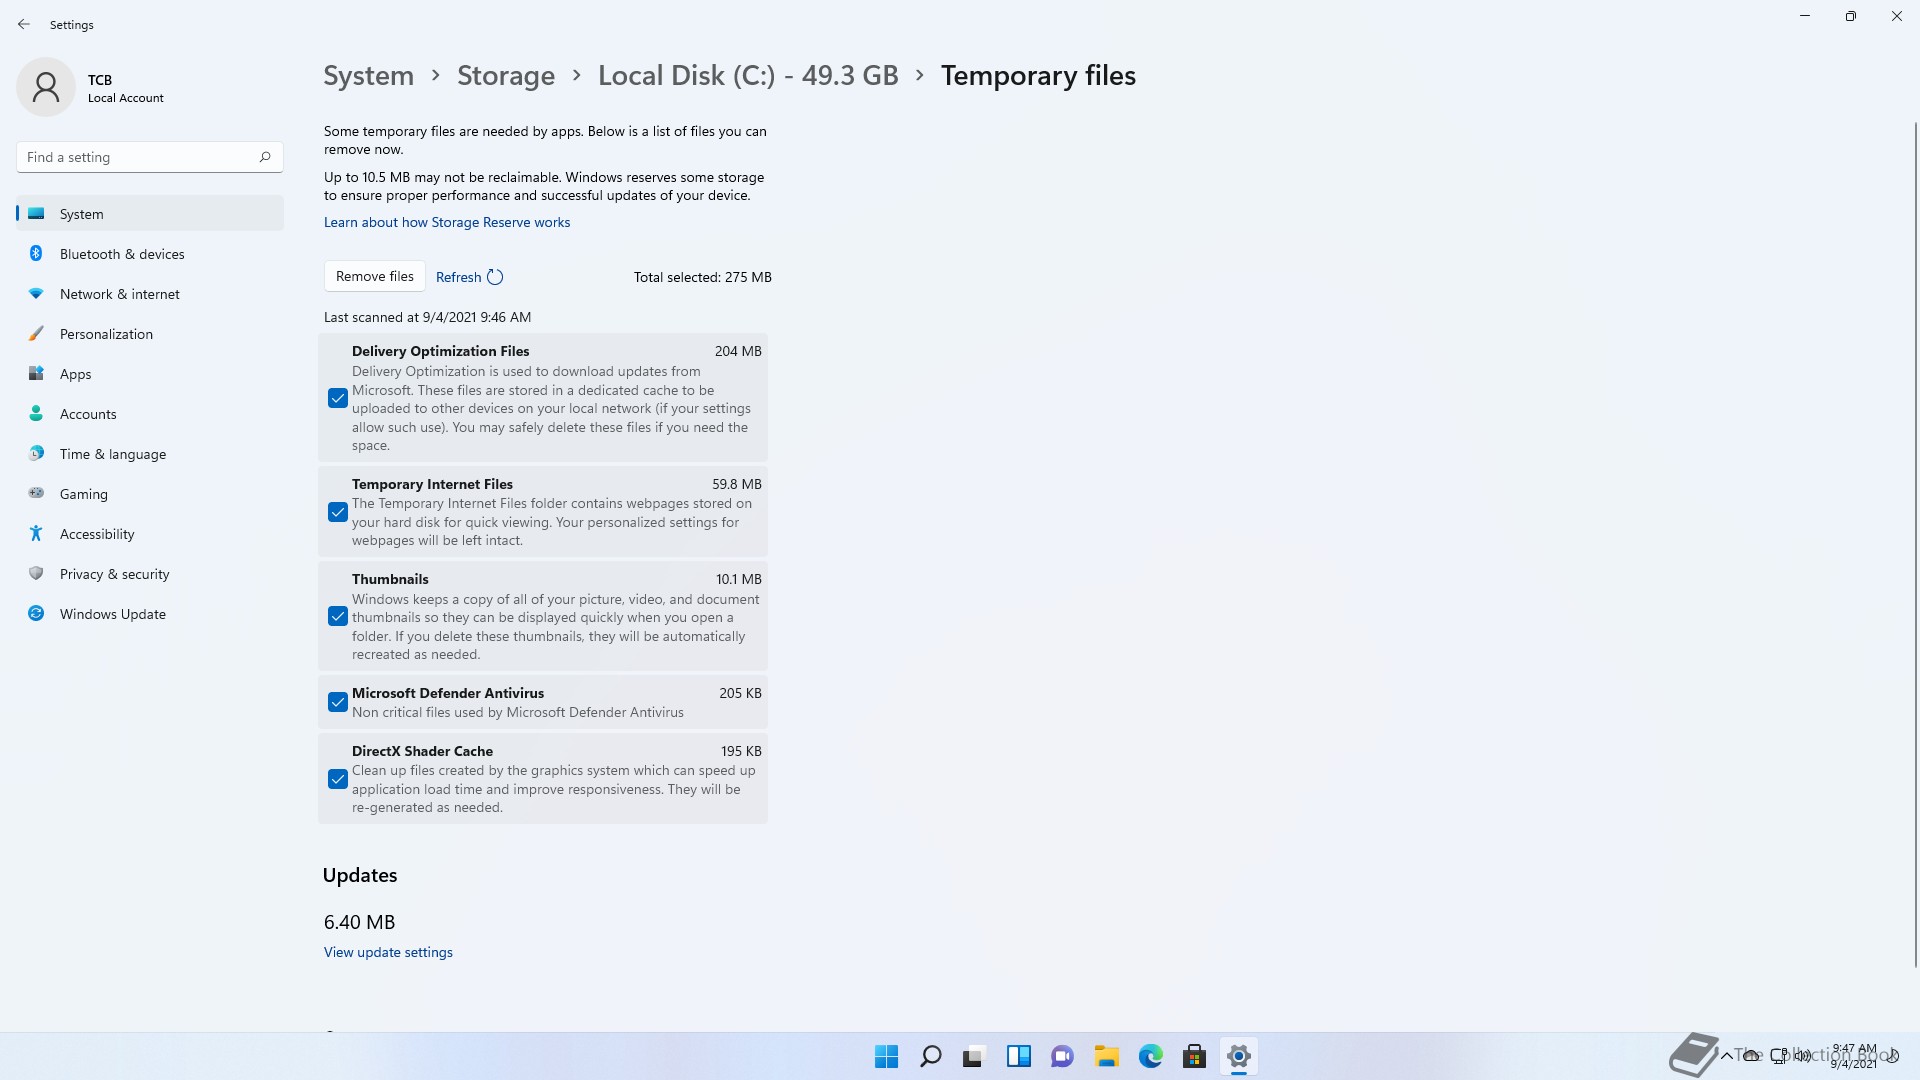
Task: Click the Total selected: 275 MB text
Action: coord(702,277)
